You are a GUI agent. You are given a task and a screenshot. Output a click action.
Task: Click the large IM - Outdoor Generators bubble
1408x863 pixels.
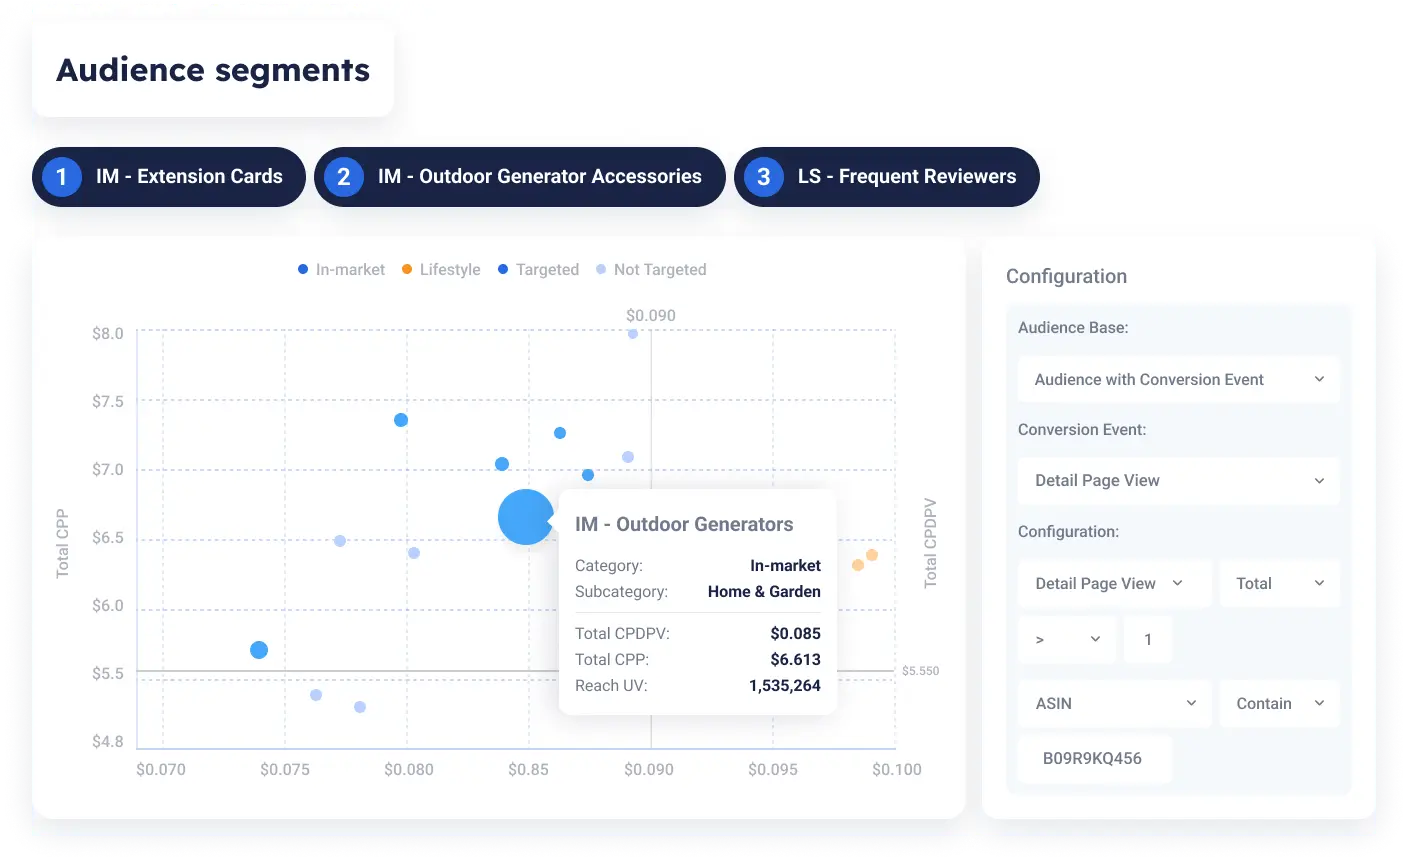click(x=526, y=517)
